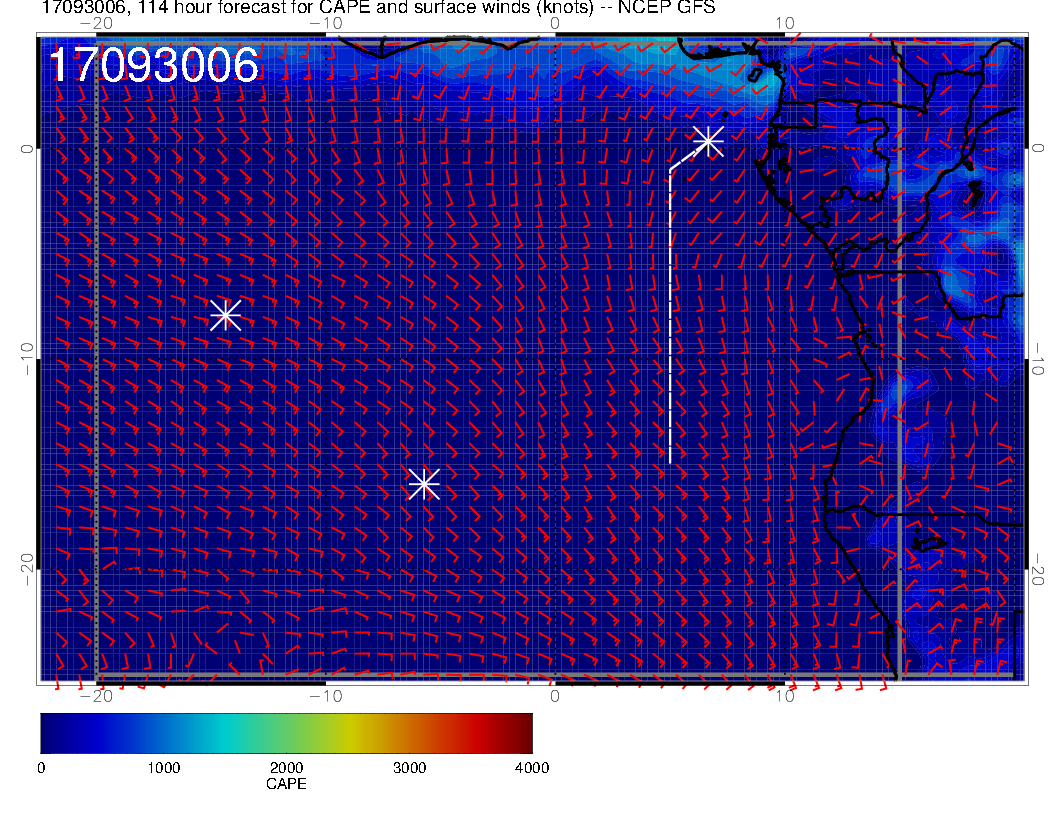Click the small island outline off the northern coast
The height and width of the screenshot is (816, 1056).
756,73
